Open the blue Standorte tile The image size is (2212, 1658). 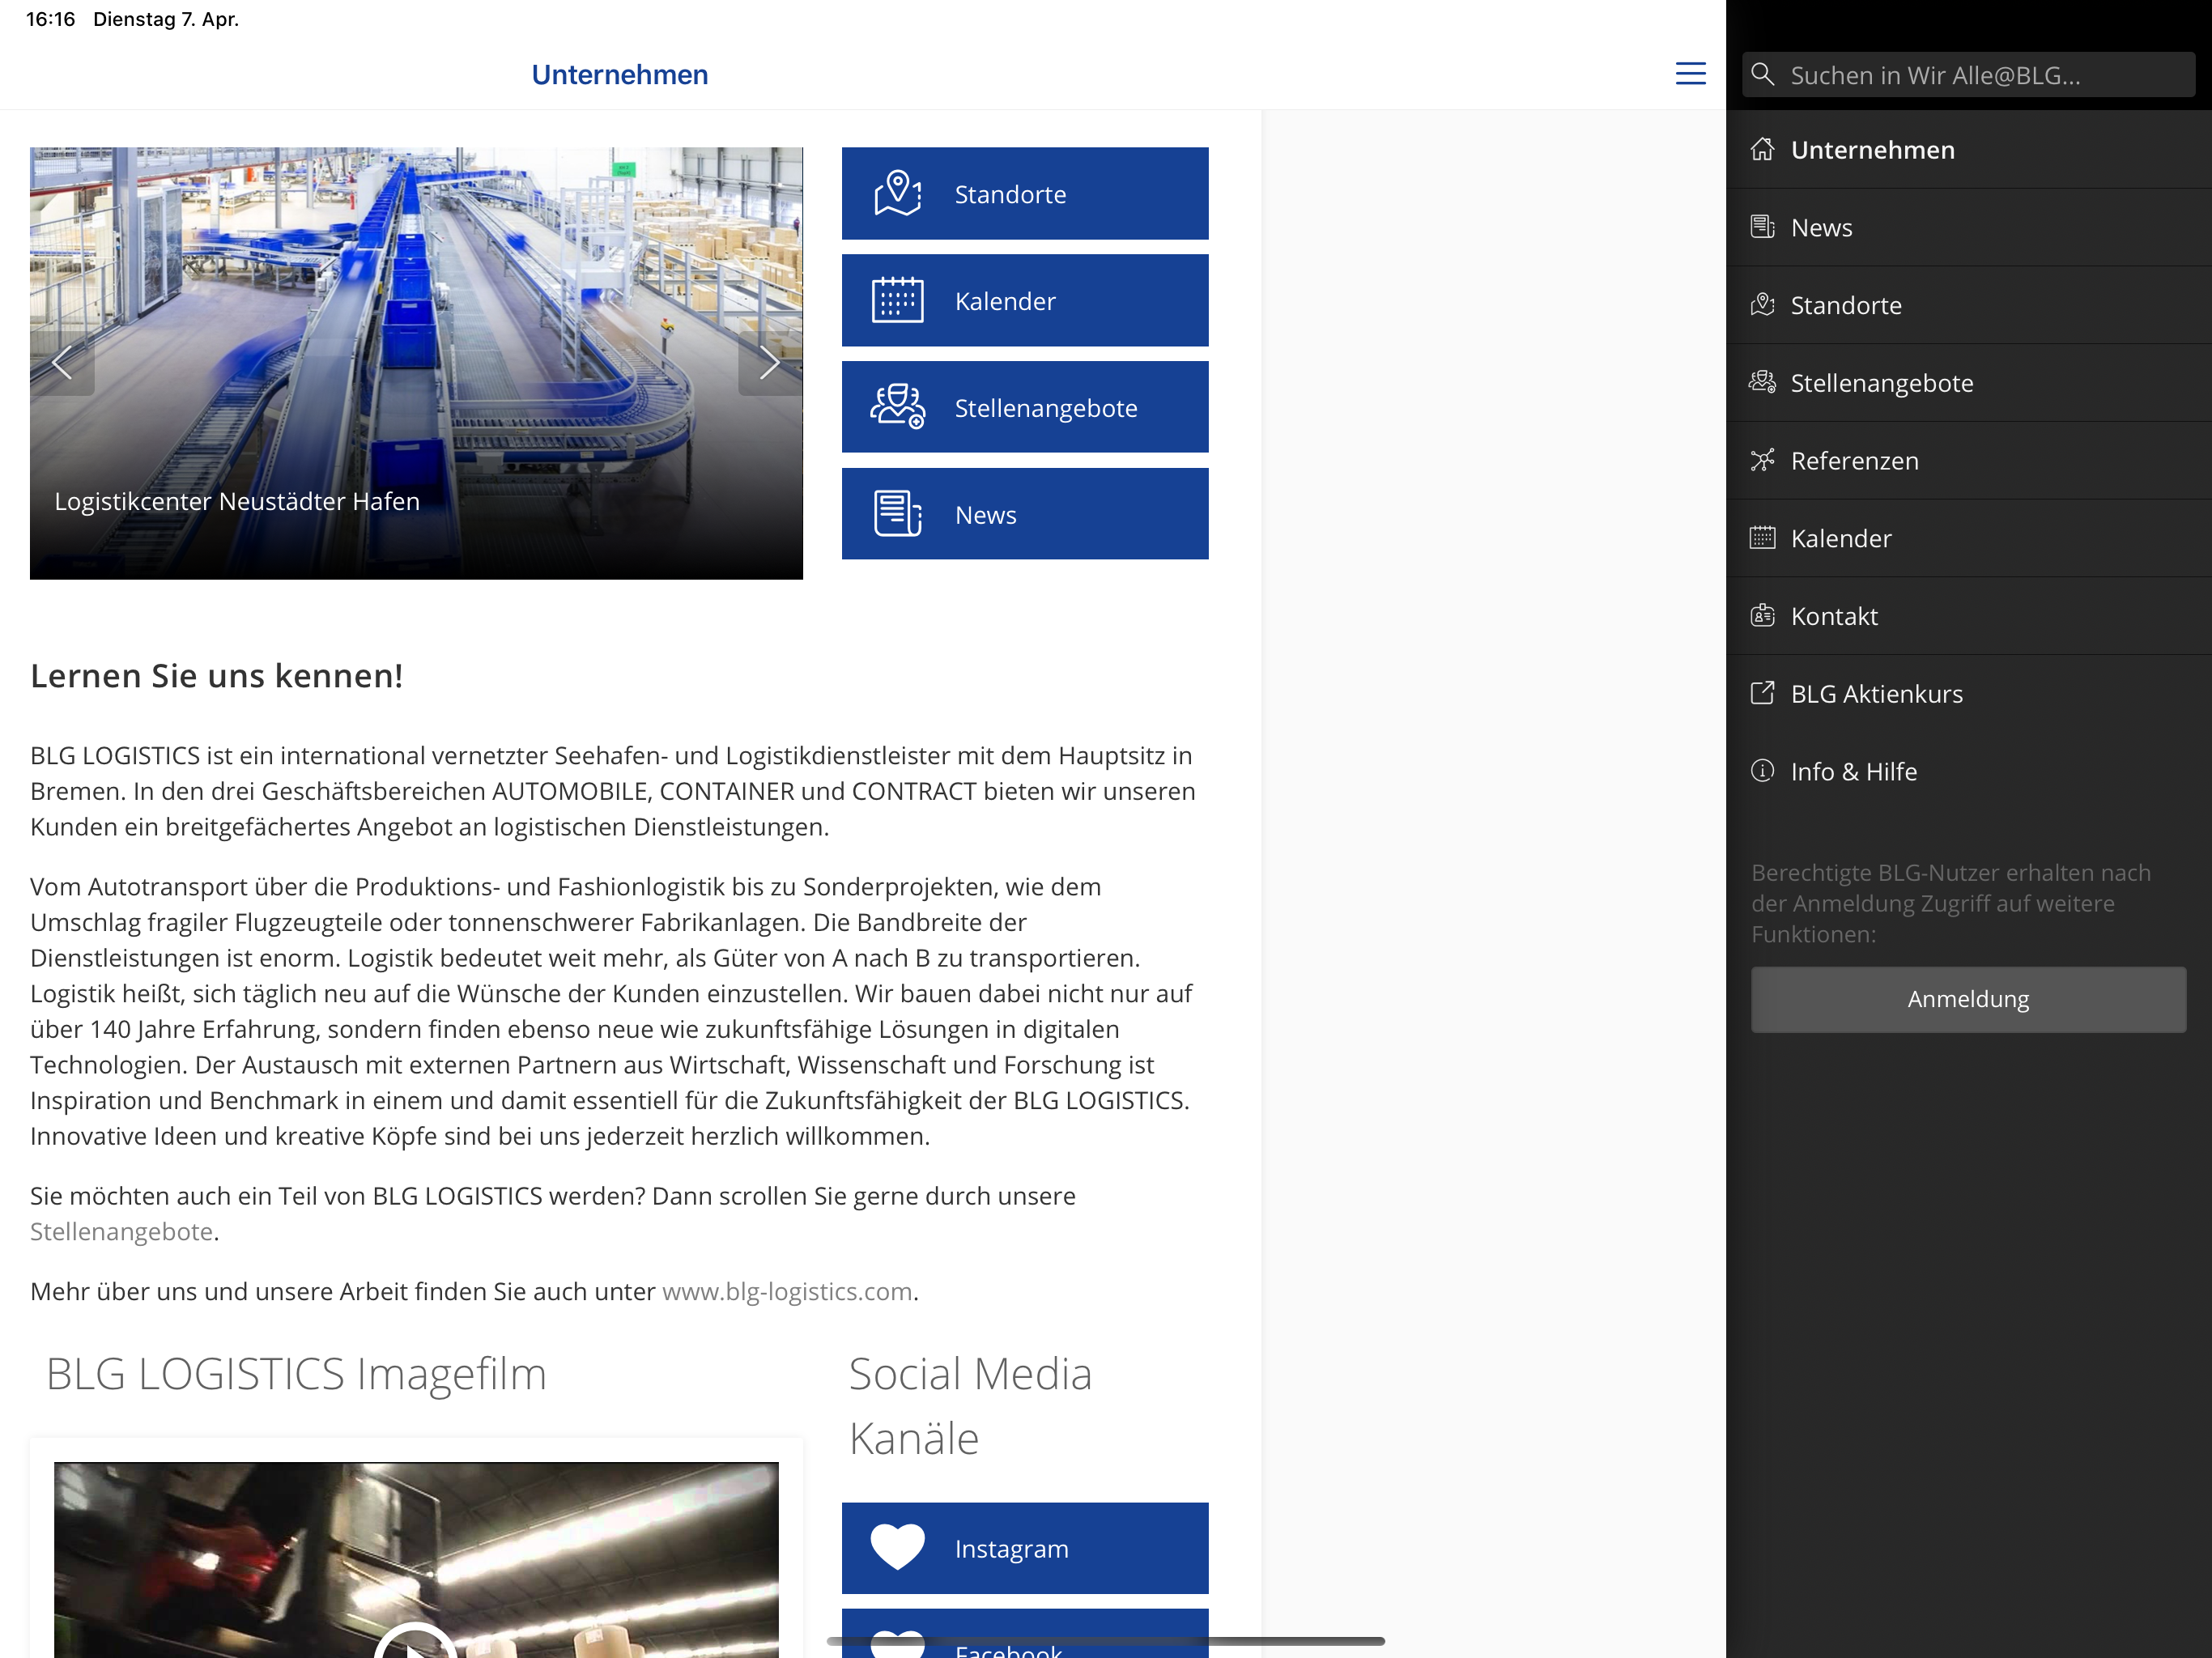point(1025,193)
